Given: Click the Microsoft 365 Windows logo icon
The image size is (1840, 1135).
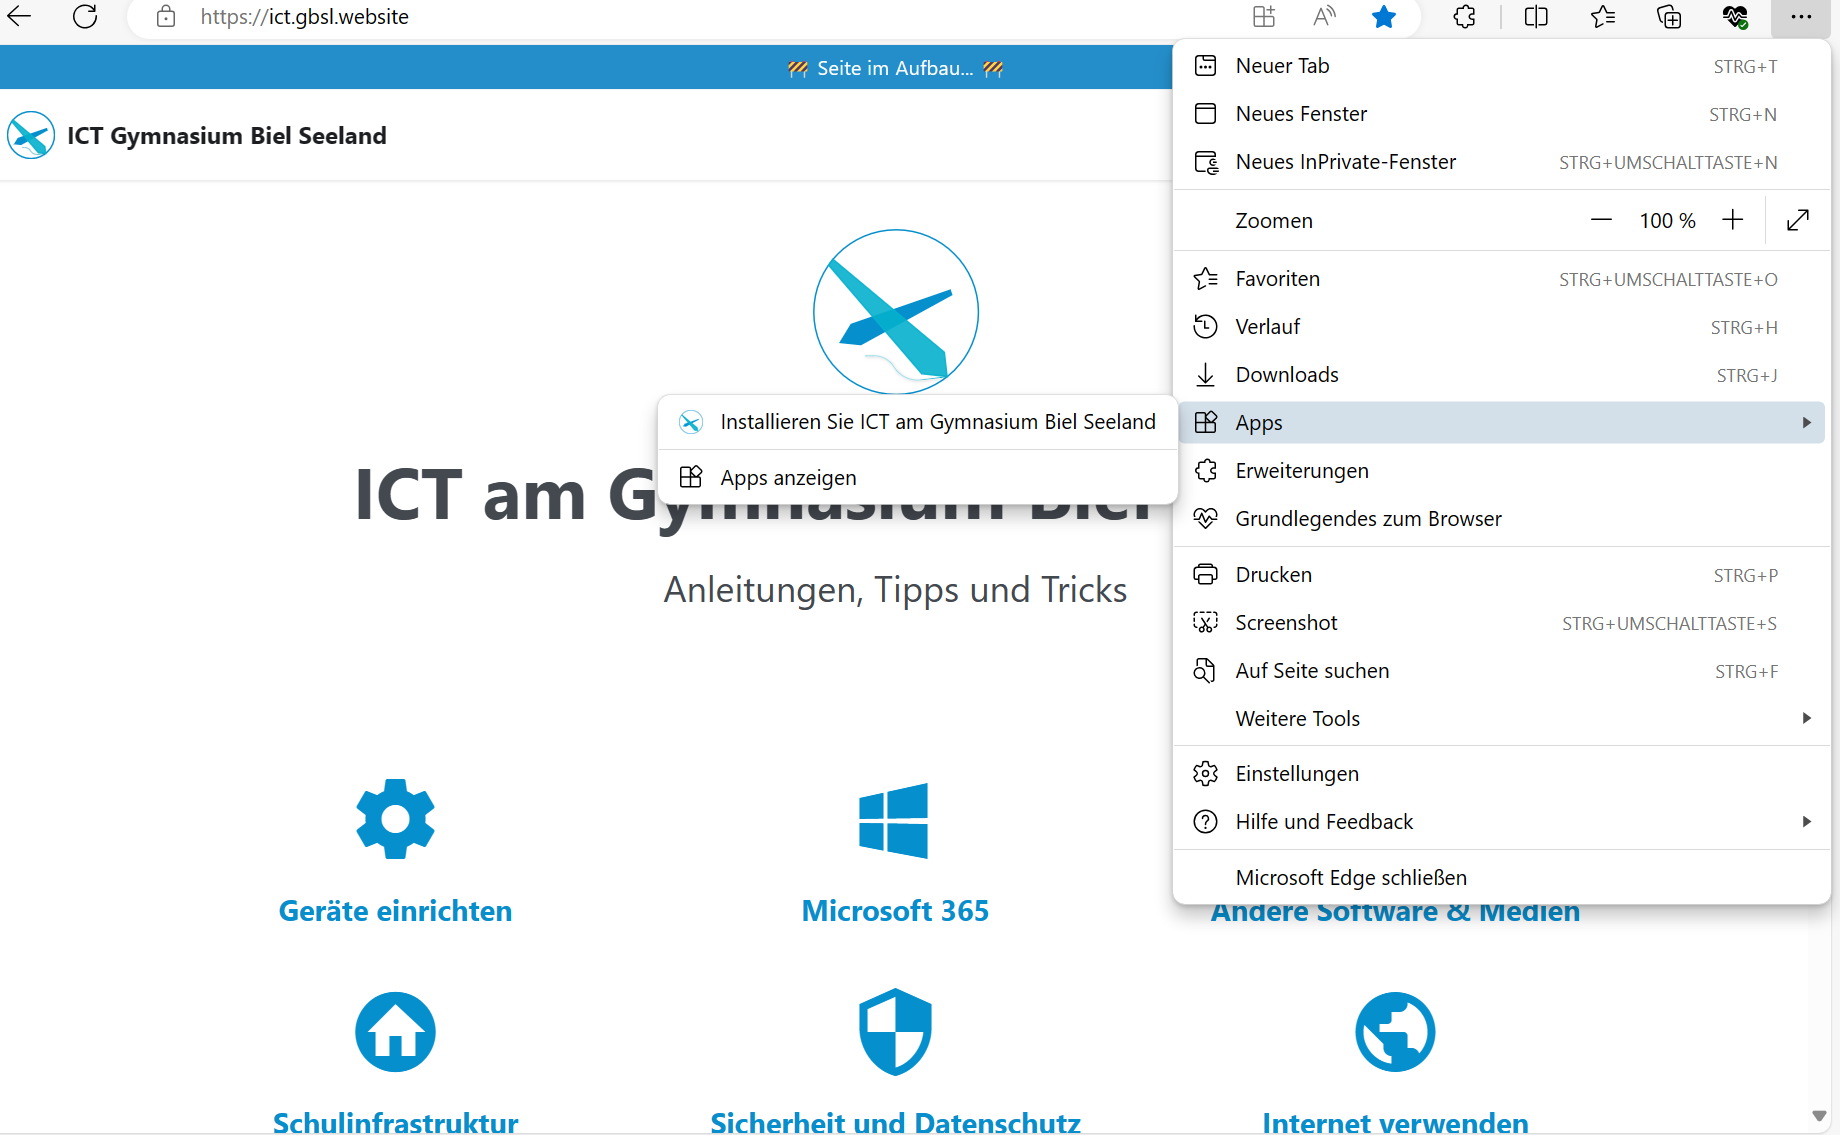Looking at the screenshot, I should click(894, 820).
